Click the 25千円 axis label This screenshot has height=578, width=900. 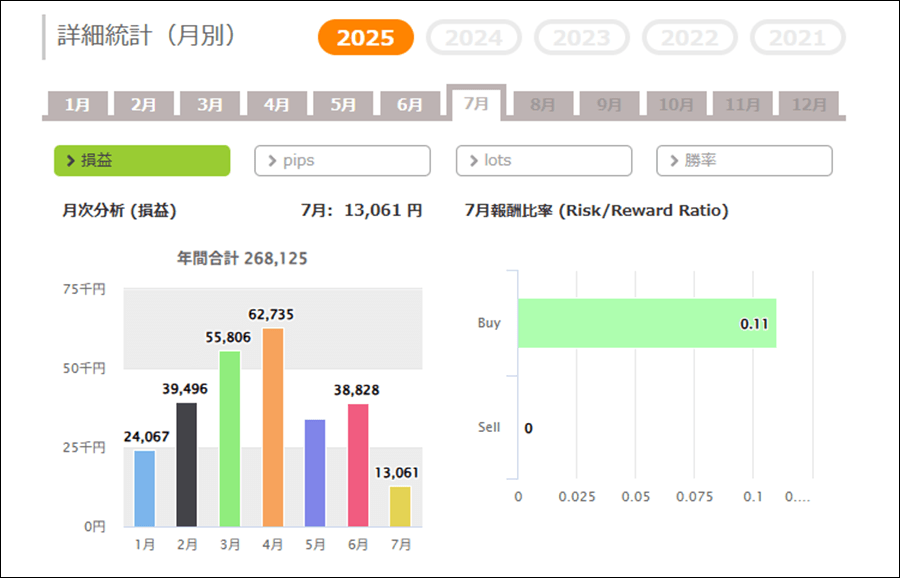point(84,448)
